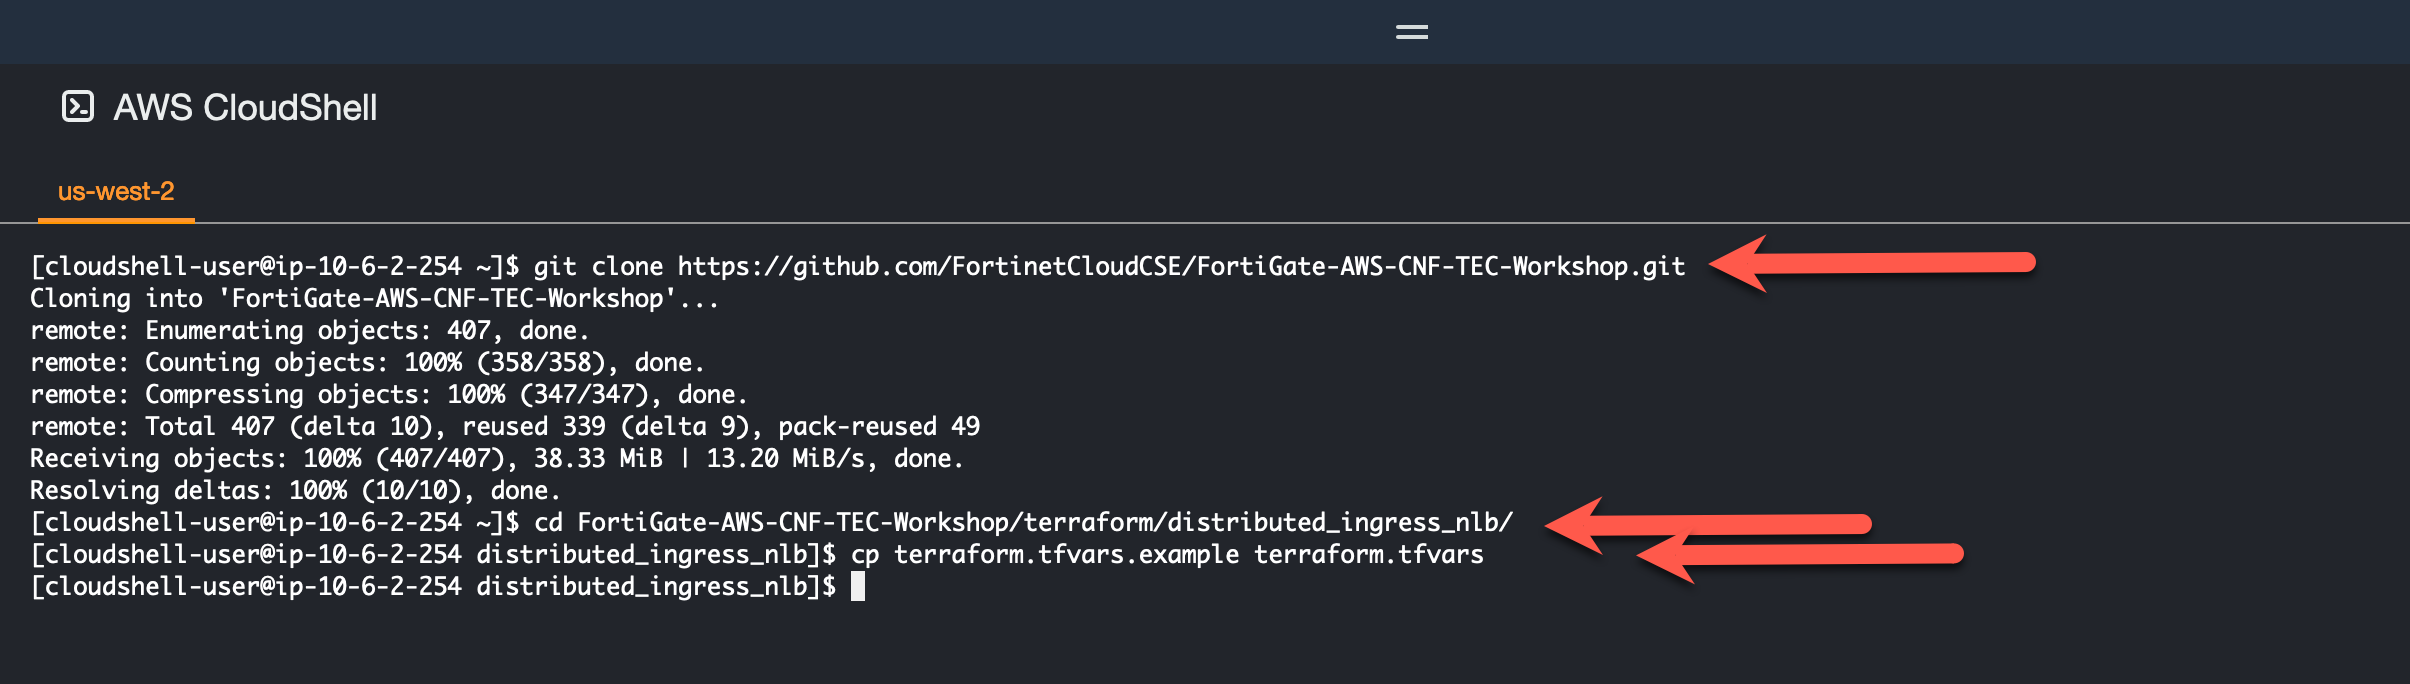Click the terminal cursor at the last prompt

(x=858, y=586)
